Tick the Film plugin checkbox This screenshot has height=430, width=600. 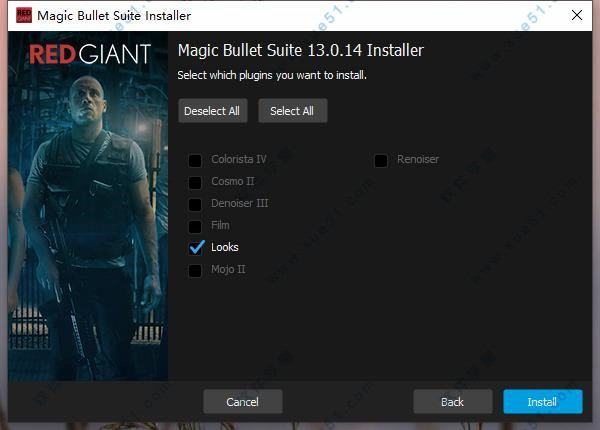[x=195, y=226]
